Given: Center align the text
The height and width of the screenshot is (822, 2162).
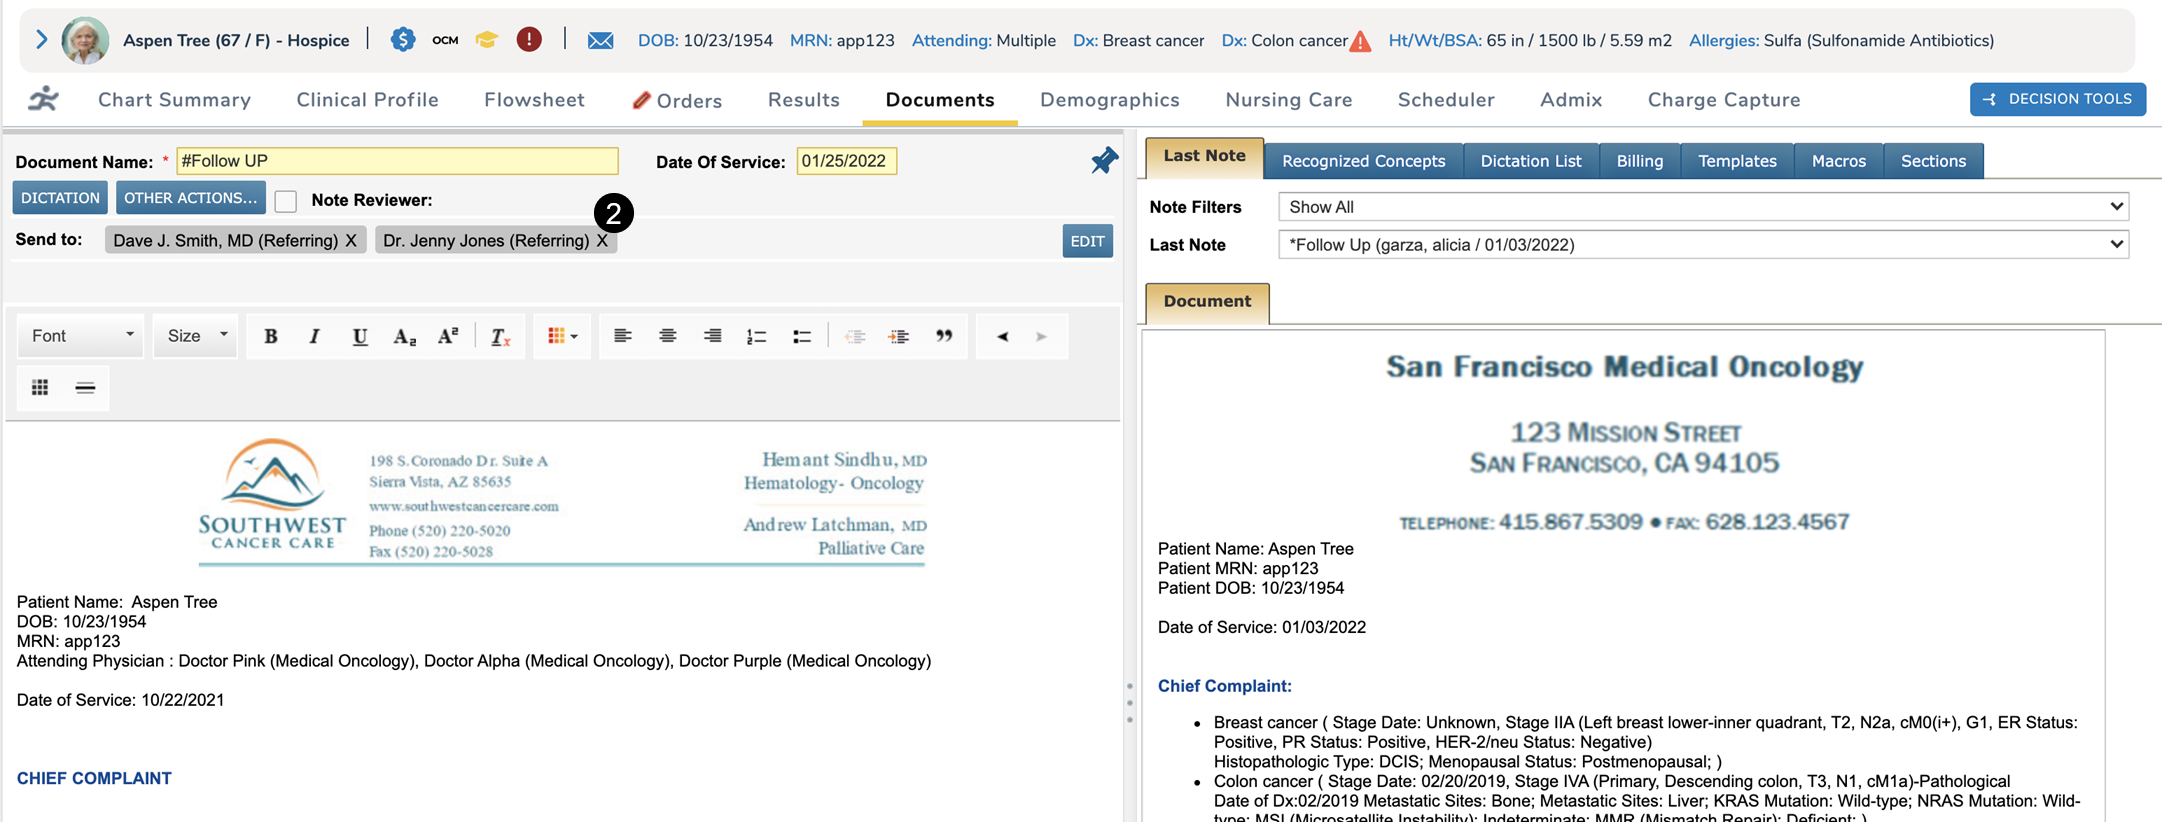Looking at the screenshot, I should click(x=667, y=337).
